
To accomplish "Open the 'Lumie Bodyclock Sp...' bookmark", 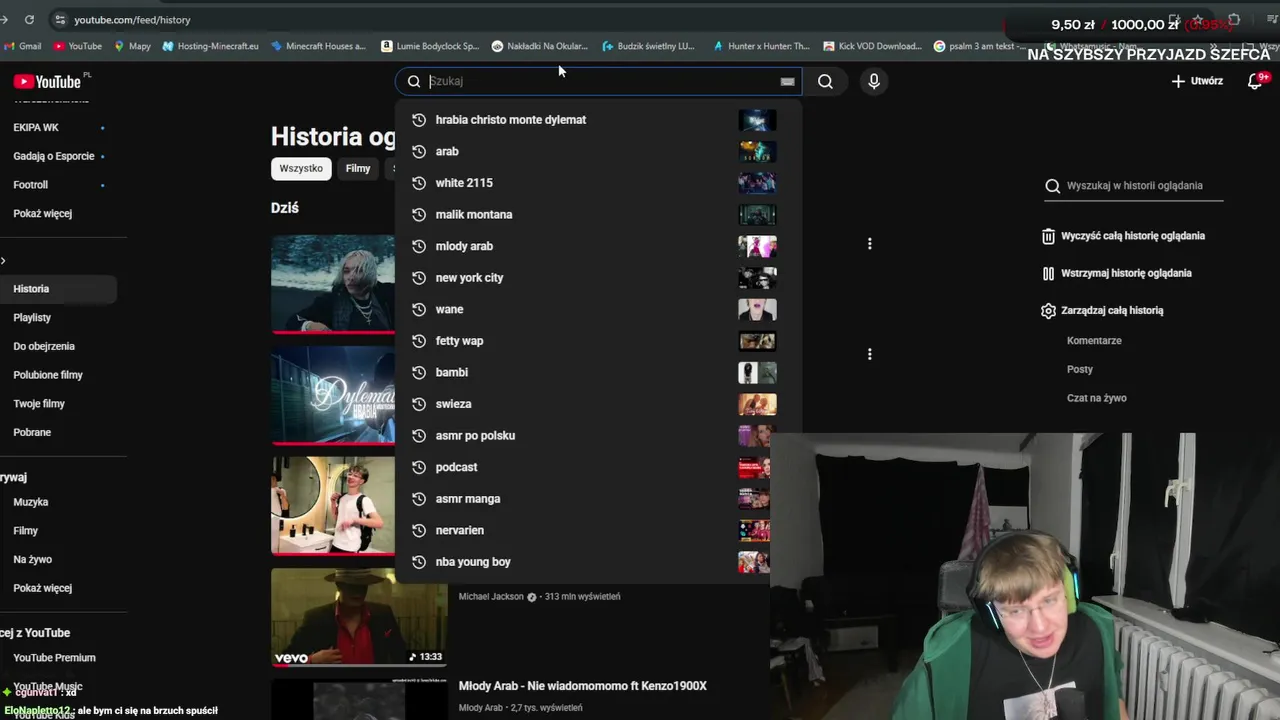I will pyautogui.click(x=430, y=46).
